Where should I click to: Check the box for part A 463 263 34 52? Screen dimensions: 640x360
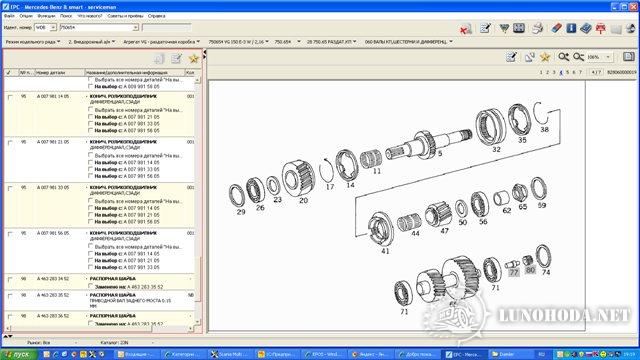(10, 280)
